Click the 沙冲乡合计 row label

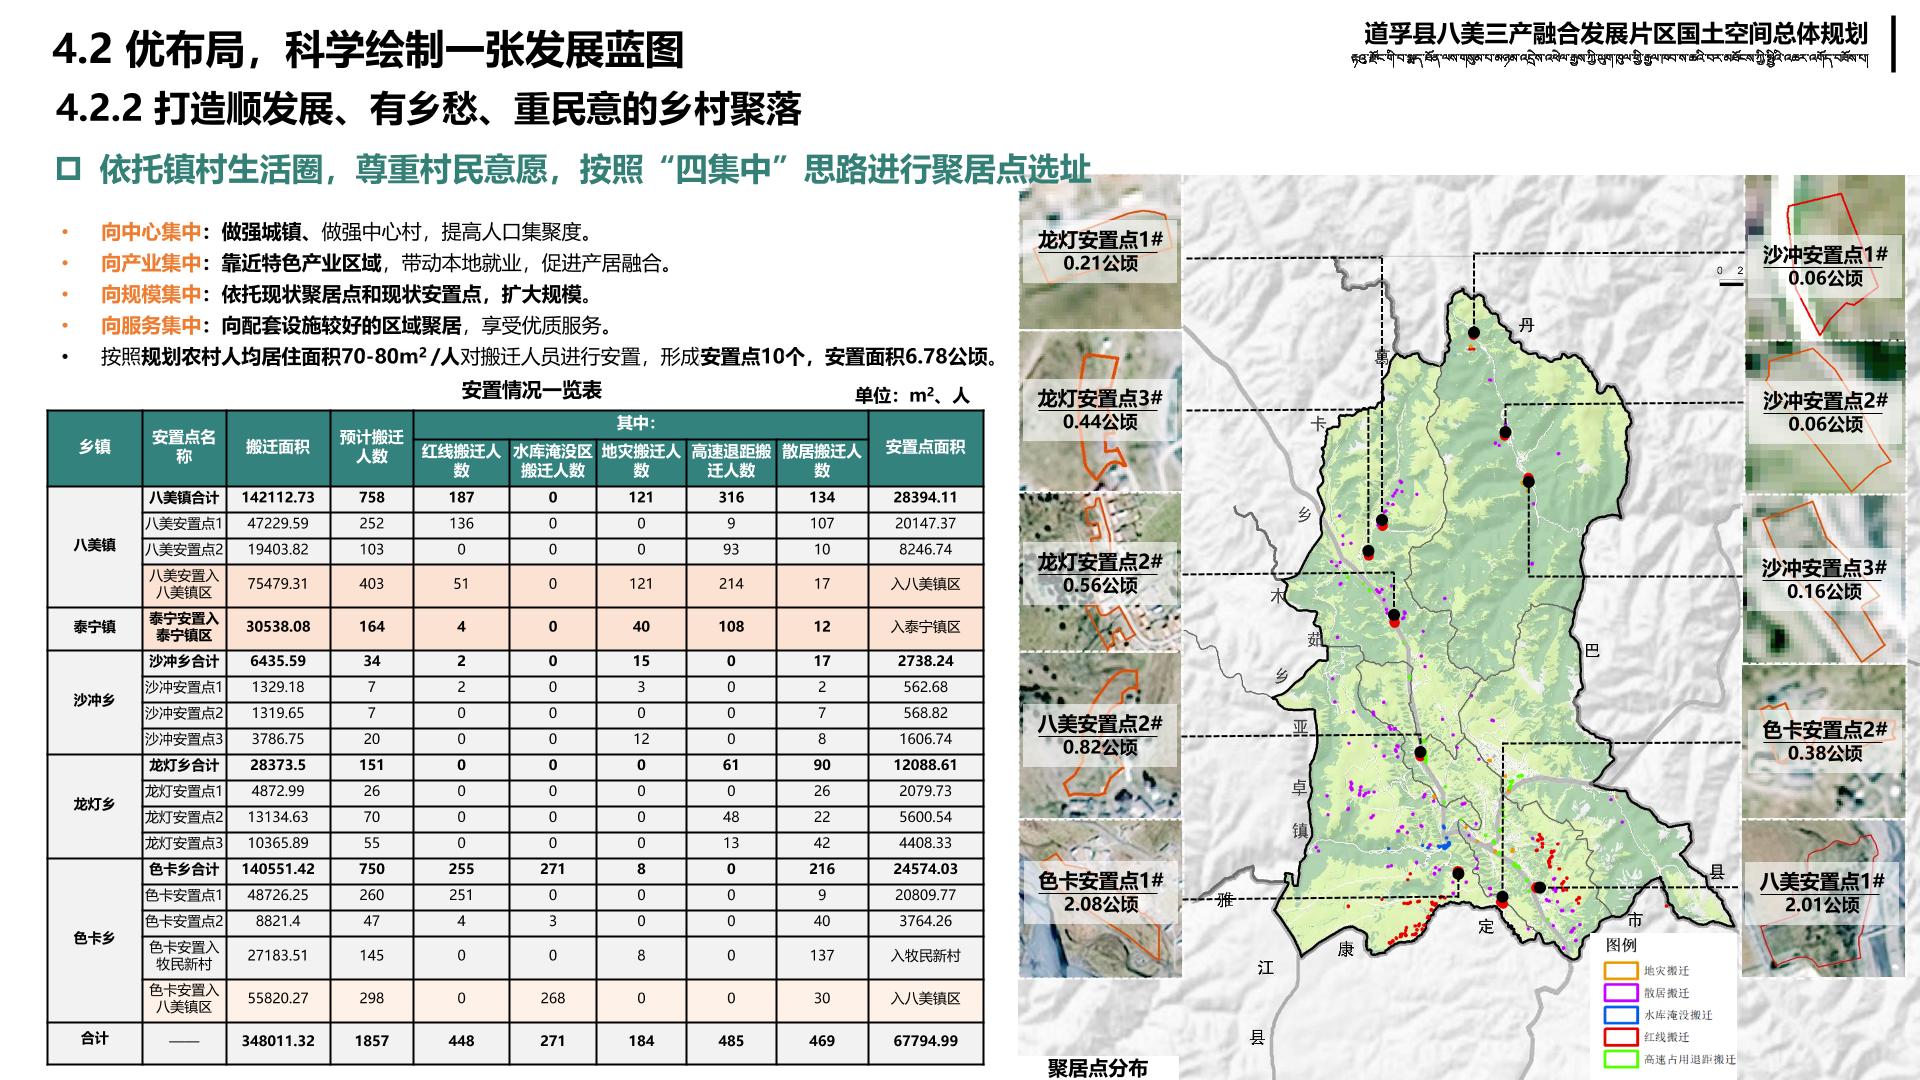(184, 662)
